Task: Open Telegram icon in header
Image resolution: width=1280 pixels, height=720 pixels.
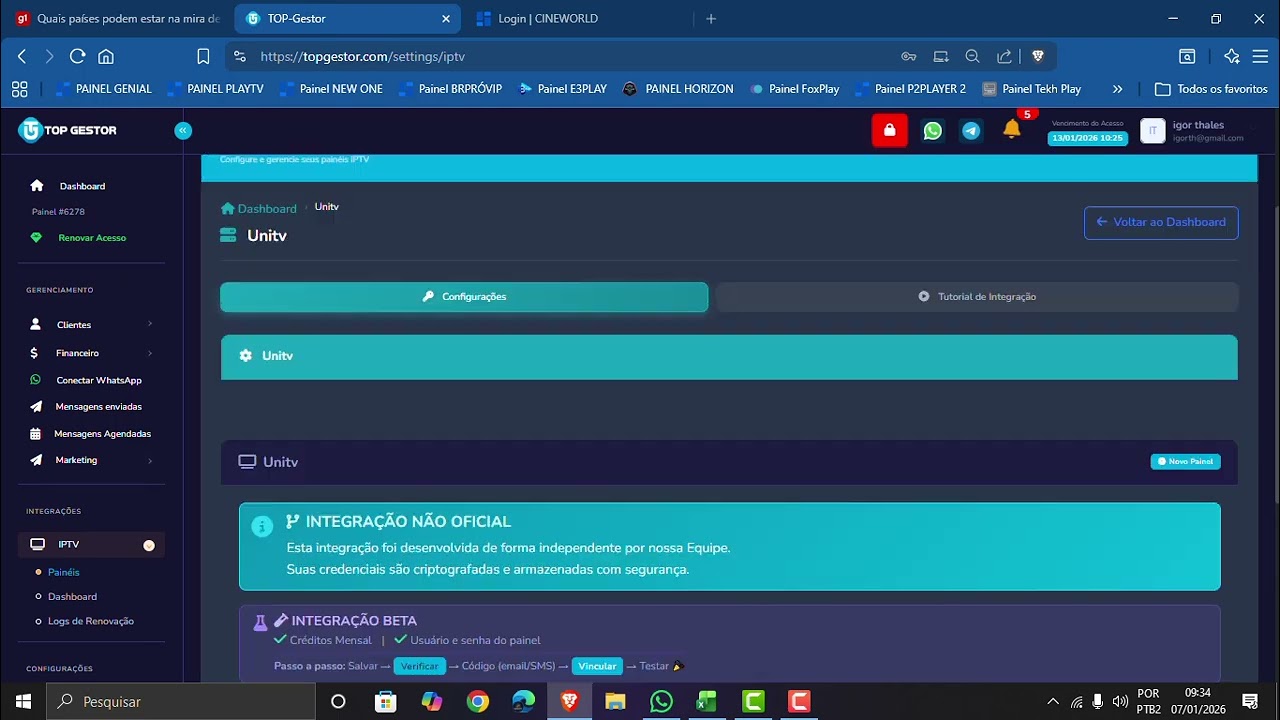Action: click(970, 130)
